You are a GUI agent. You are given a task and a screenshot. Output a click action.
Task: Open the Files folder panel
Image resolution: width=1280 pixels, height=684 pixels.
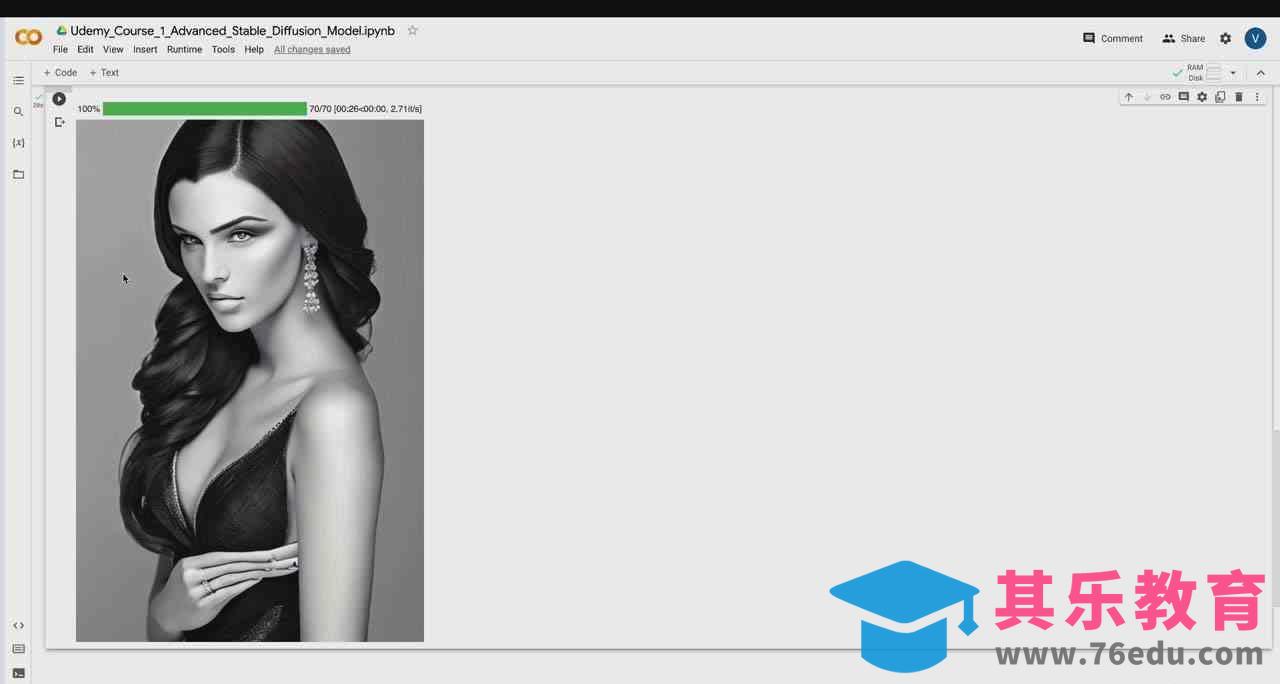point(18,174)
